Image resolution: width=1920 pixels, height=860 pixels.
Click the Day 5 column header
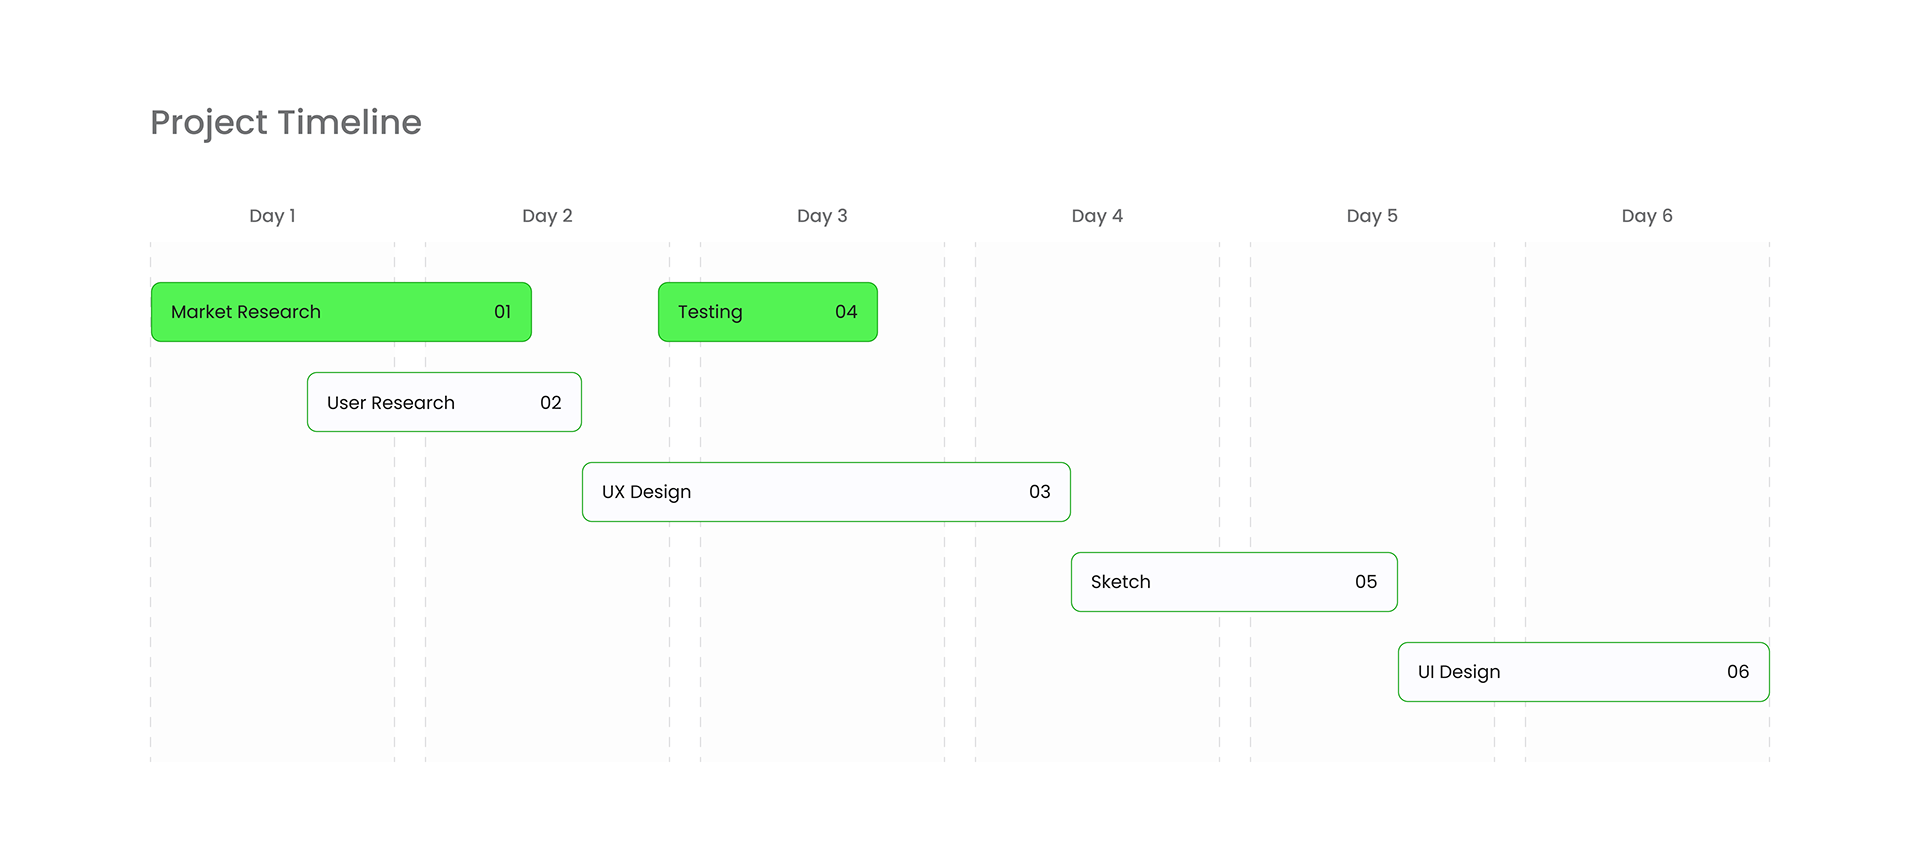(1372, 216)
